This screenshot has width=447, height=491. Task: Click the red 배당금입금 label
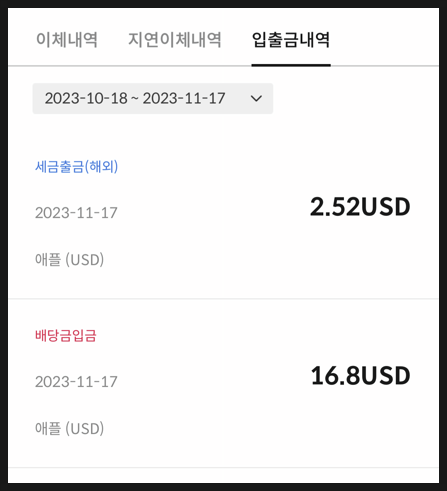[x=66, y=335]
